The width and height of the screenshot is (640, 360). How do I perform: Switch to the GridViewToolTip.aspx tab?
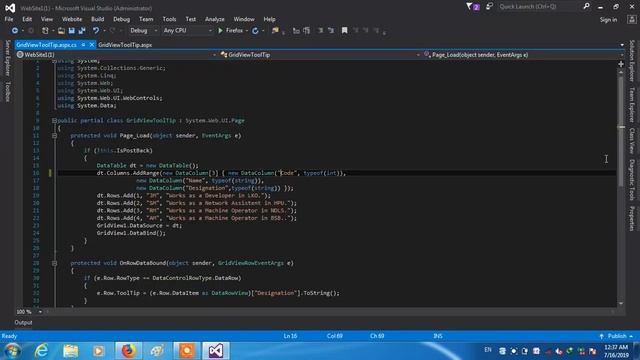(125, 45)
